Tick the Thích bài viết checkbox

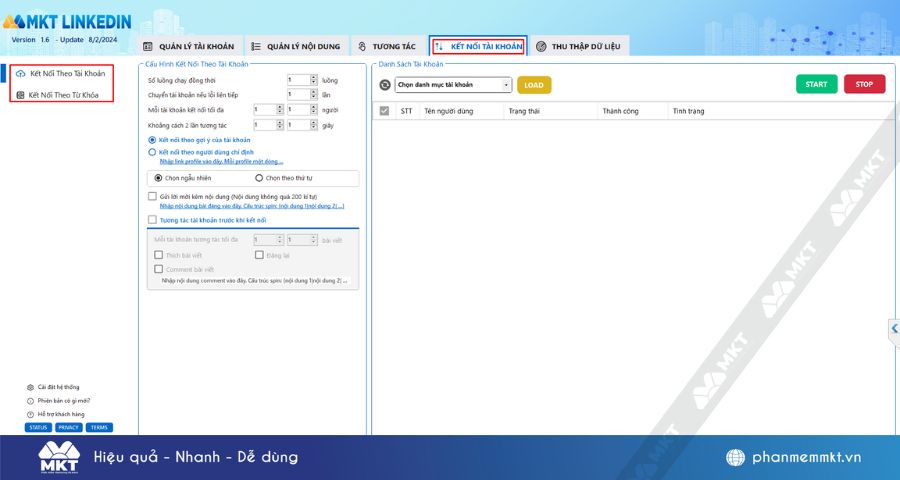pos(158,255)
